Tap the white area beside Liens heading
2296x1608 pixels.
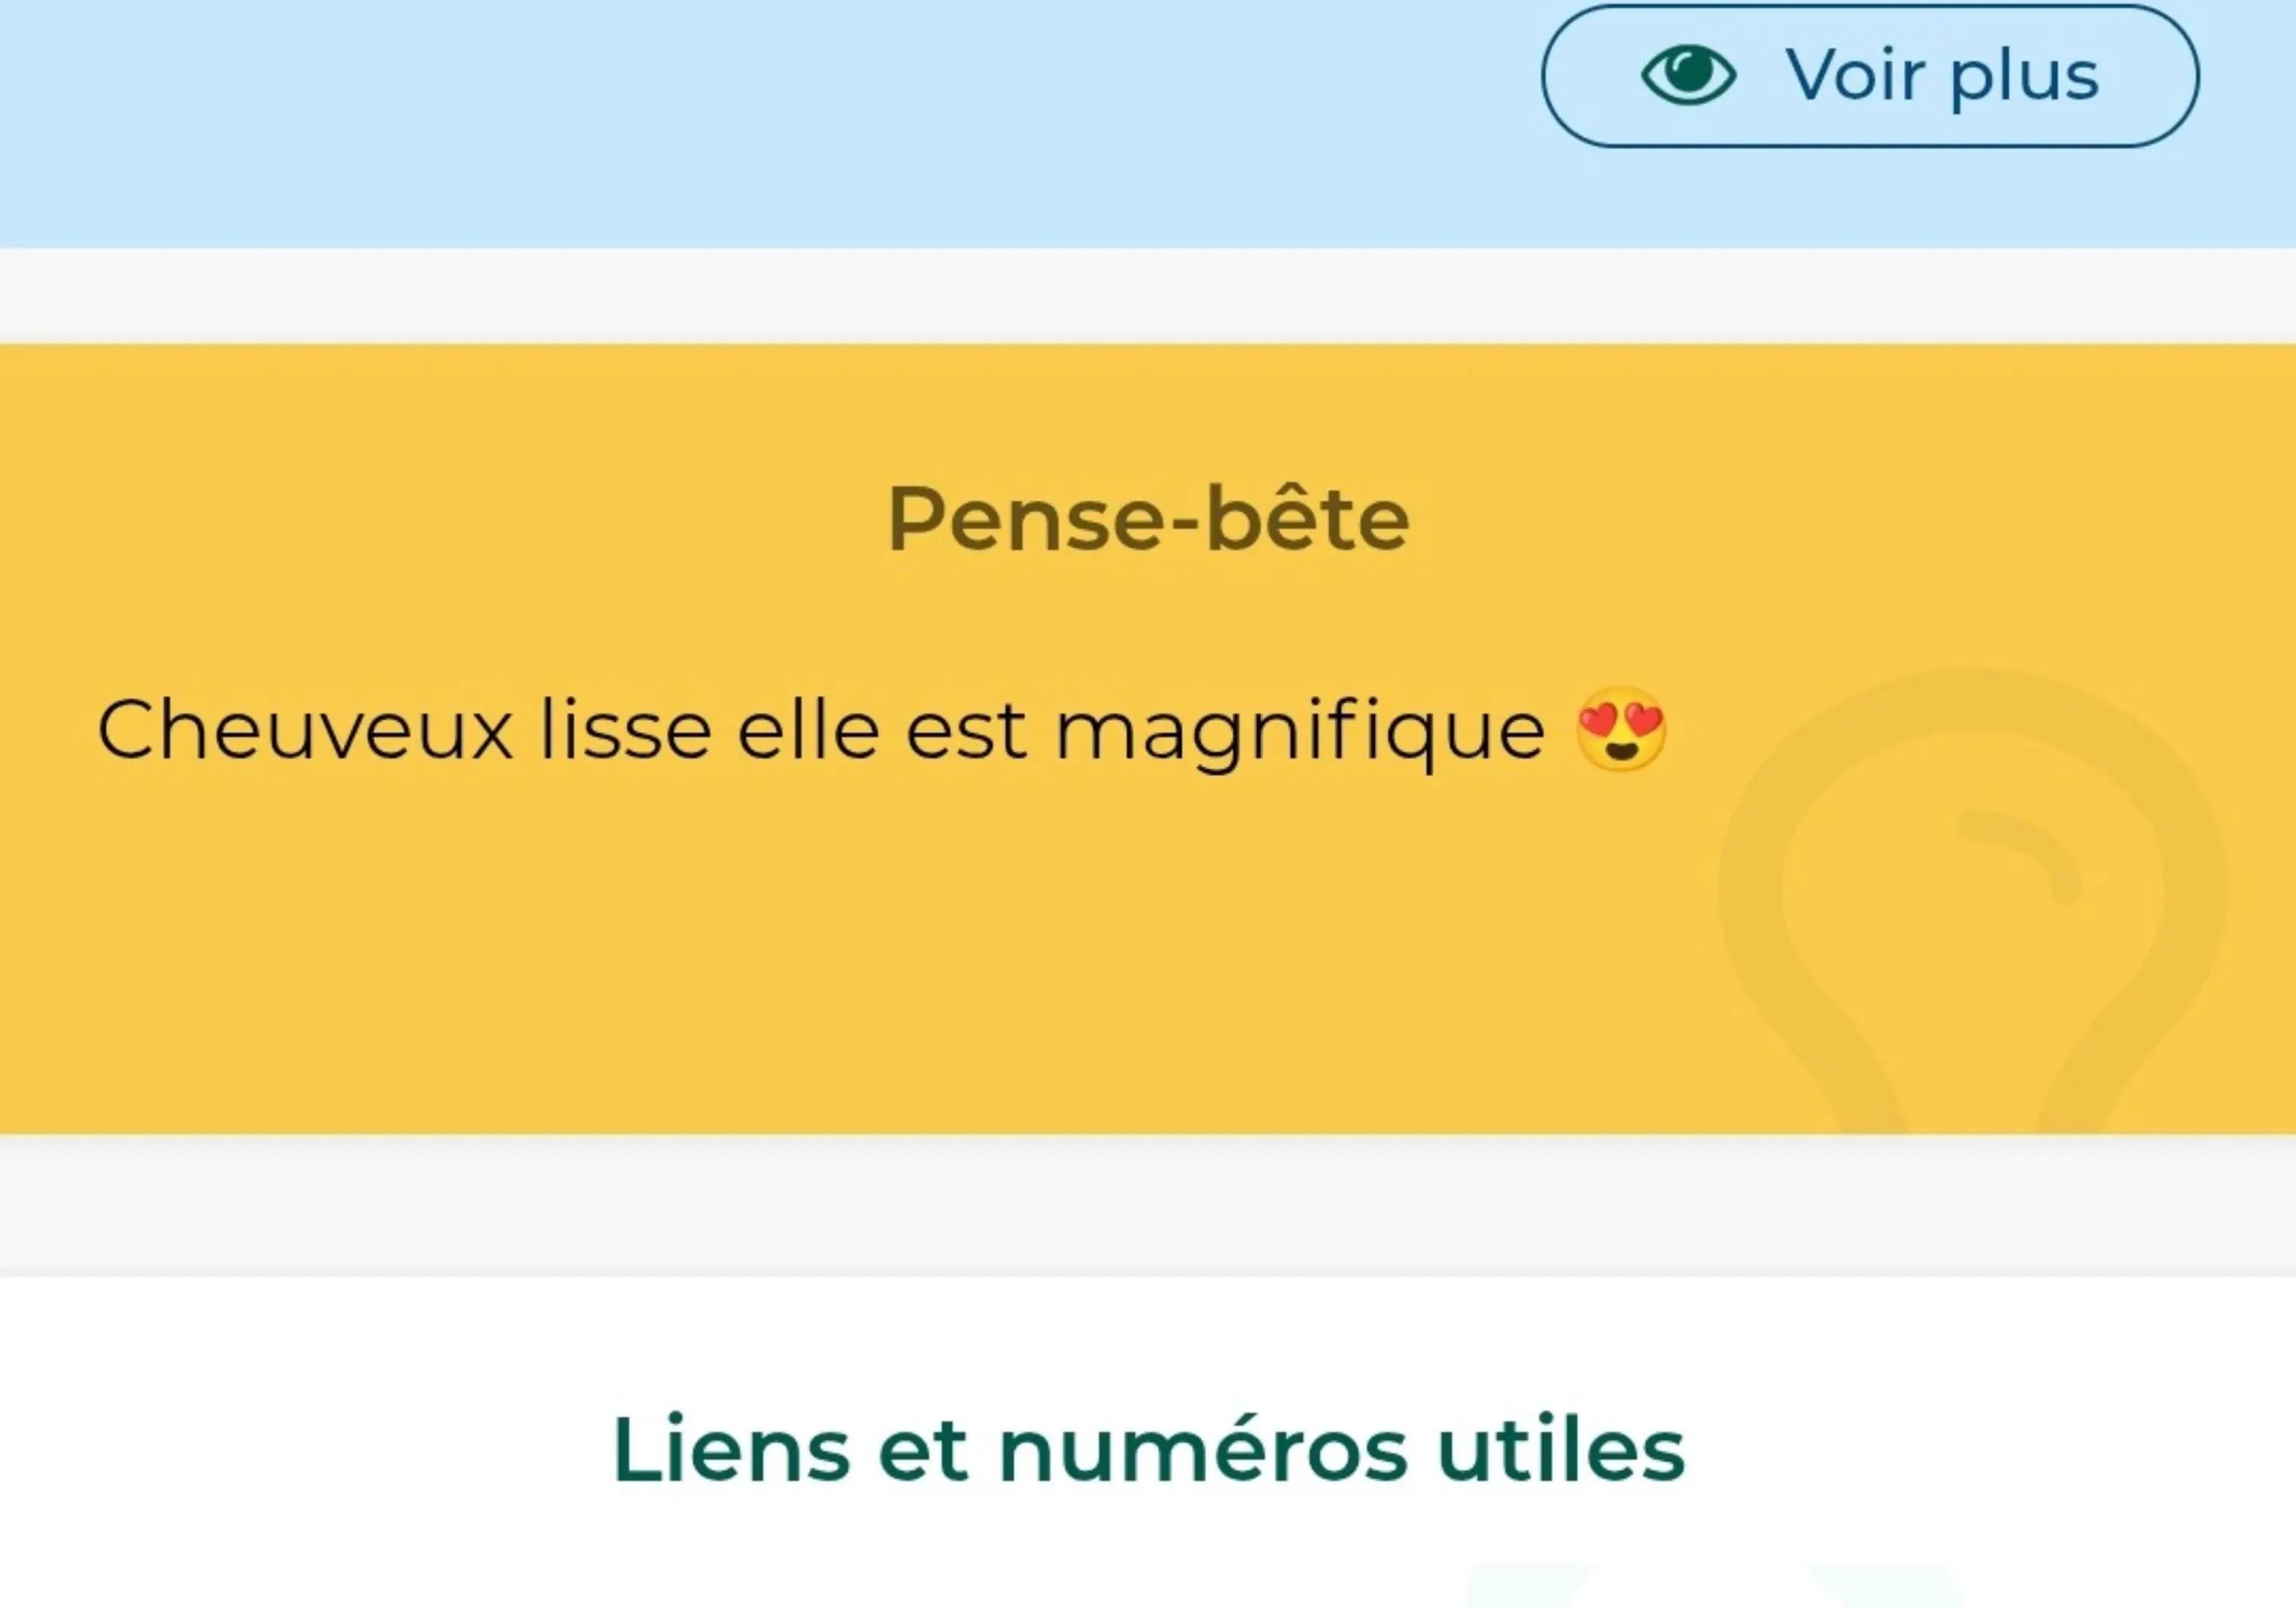[300, 1450]
